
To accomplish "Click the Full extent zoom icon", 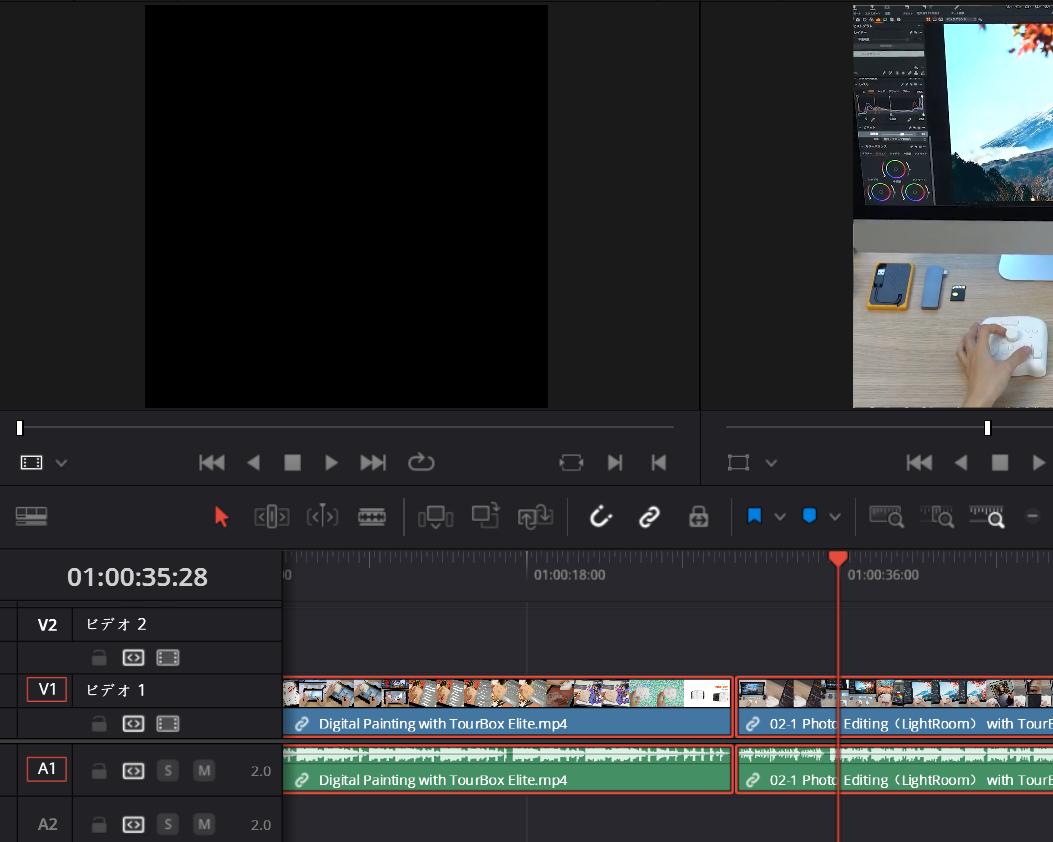I will point(888,517).
